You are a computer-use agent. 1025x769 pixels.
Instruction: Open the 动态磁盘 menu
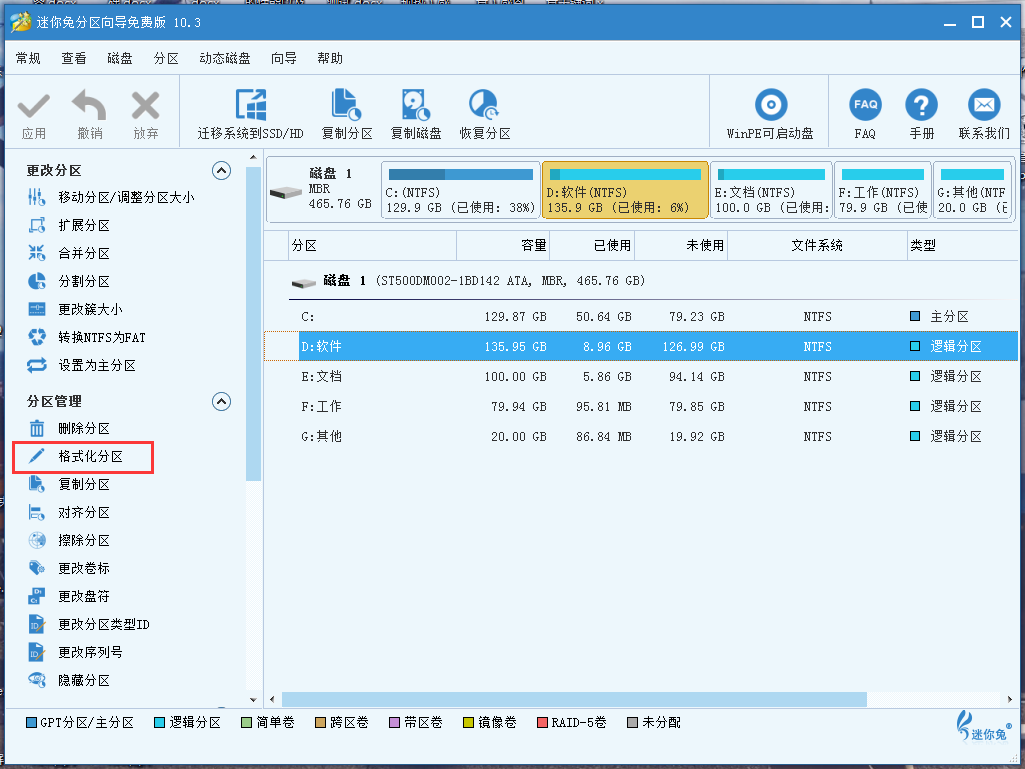(x=225, y=58)
